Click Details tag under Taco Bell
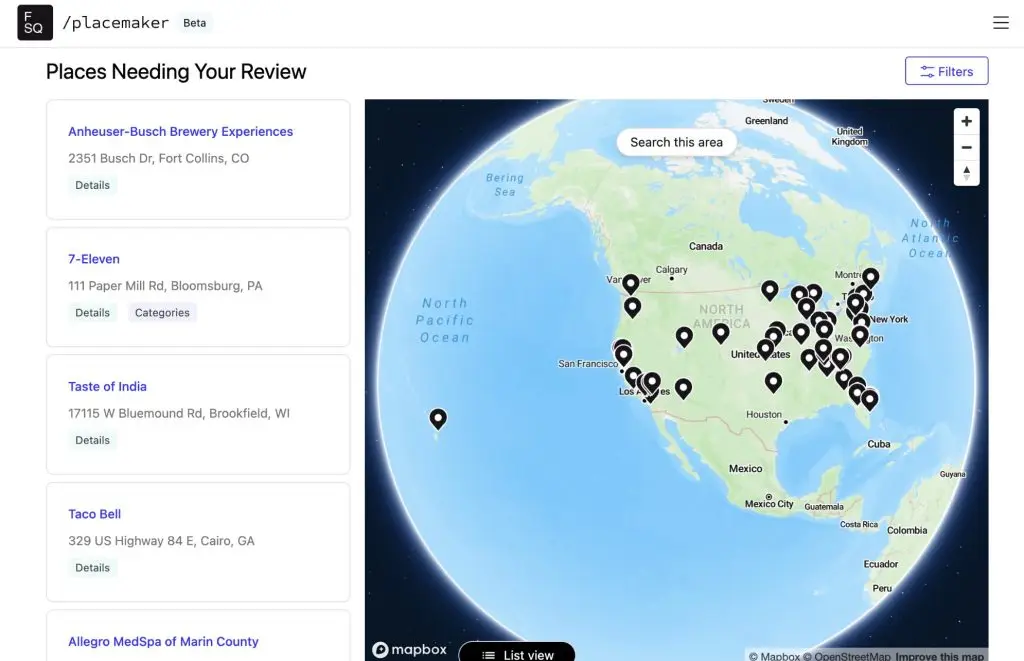The width and height of the screenshot is (1024, 661). (x=92, y=568)
